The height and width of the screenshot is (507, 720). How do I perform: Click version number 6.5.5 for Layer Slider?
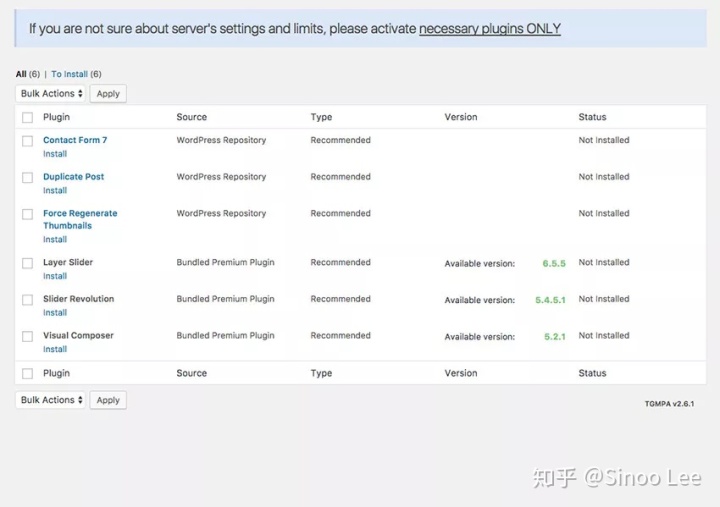click(x=554, y=264)
